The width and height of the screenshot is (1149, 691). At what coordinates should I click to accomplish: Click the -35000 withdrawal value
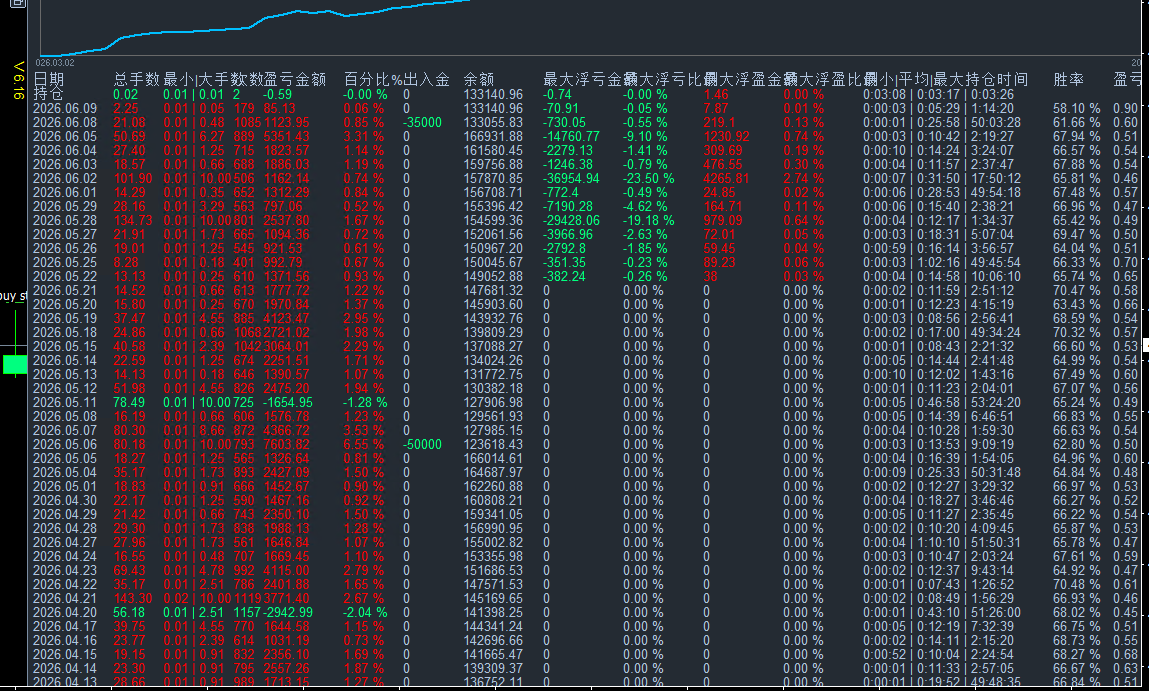pos(422,122)
